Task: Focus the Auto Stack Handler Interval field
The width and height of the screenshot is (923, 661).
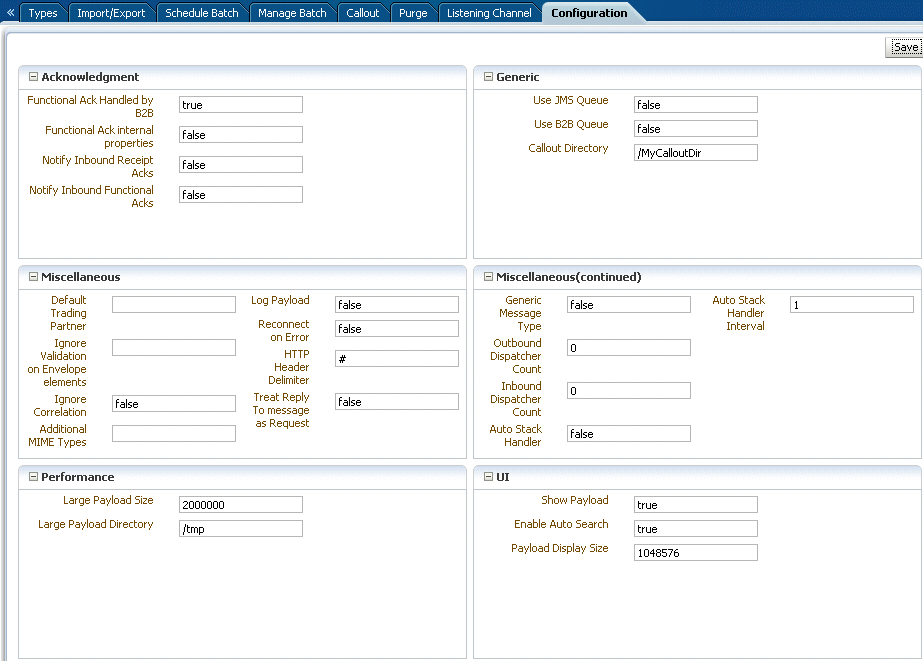Action: coord(852,305)
